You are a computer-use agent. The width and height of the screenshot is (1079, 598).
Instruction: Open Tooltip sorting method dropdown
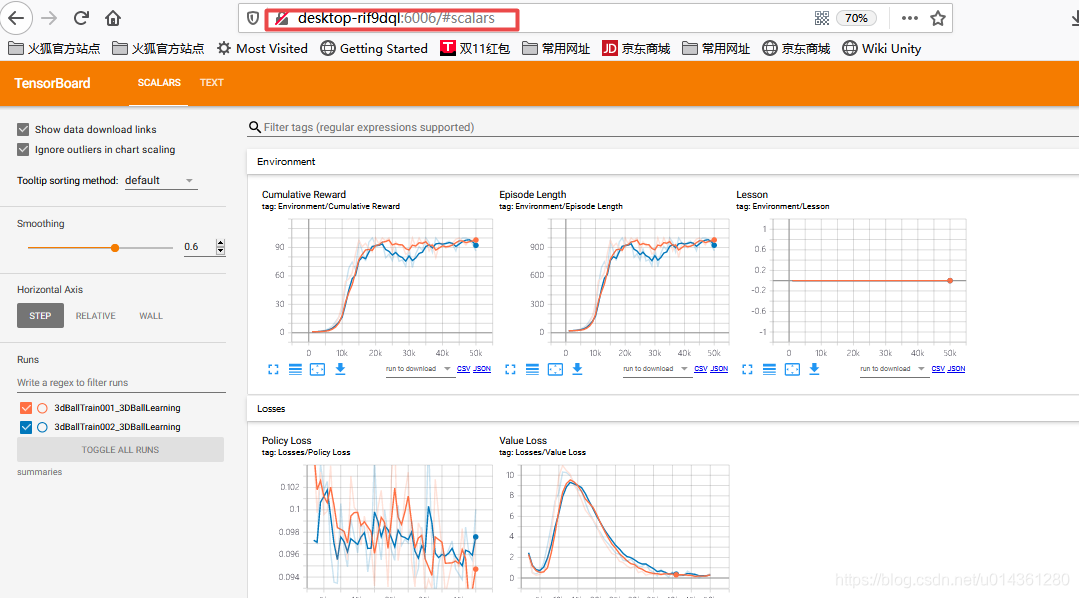[x=161, y=180]
